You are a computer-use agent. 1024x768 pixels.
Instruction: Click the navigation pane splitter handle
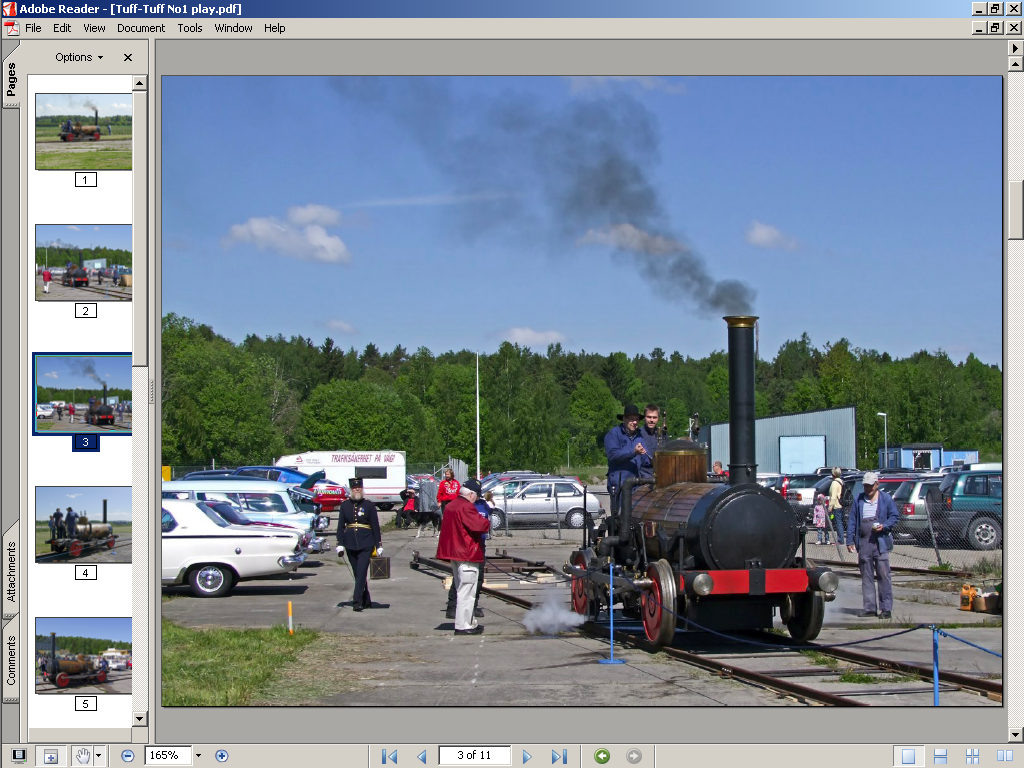coord(152,392)
